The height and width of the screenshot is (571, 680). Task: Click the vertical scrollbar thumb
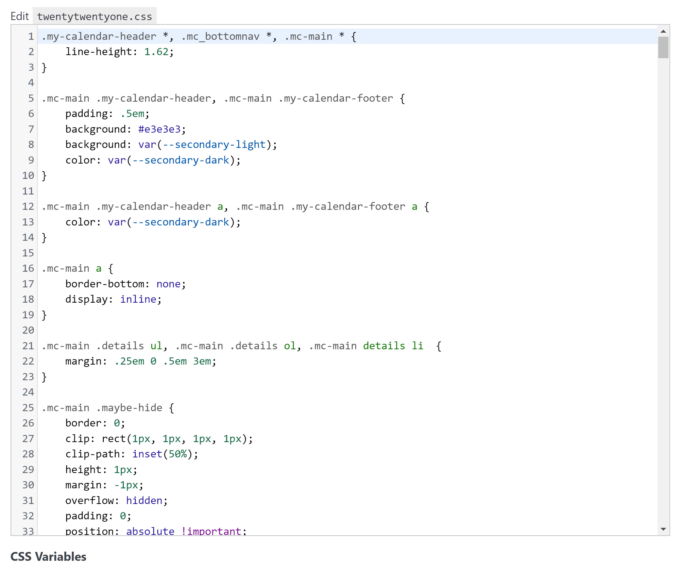663,47
